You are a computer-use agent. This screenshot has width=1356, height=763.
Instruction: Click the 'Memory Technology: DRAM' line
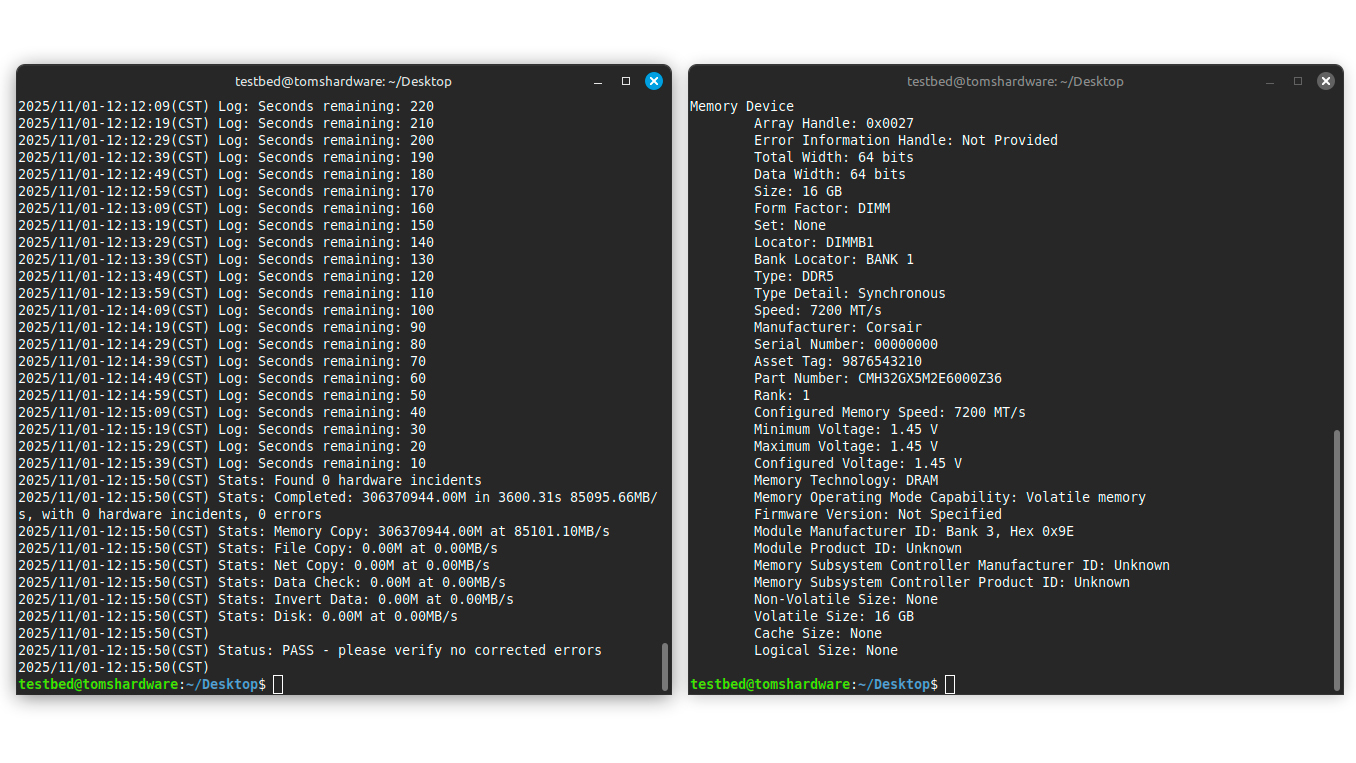pos(846,480)
